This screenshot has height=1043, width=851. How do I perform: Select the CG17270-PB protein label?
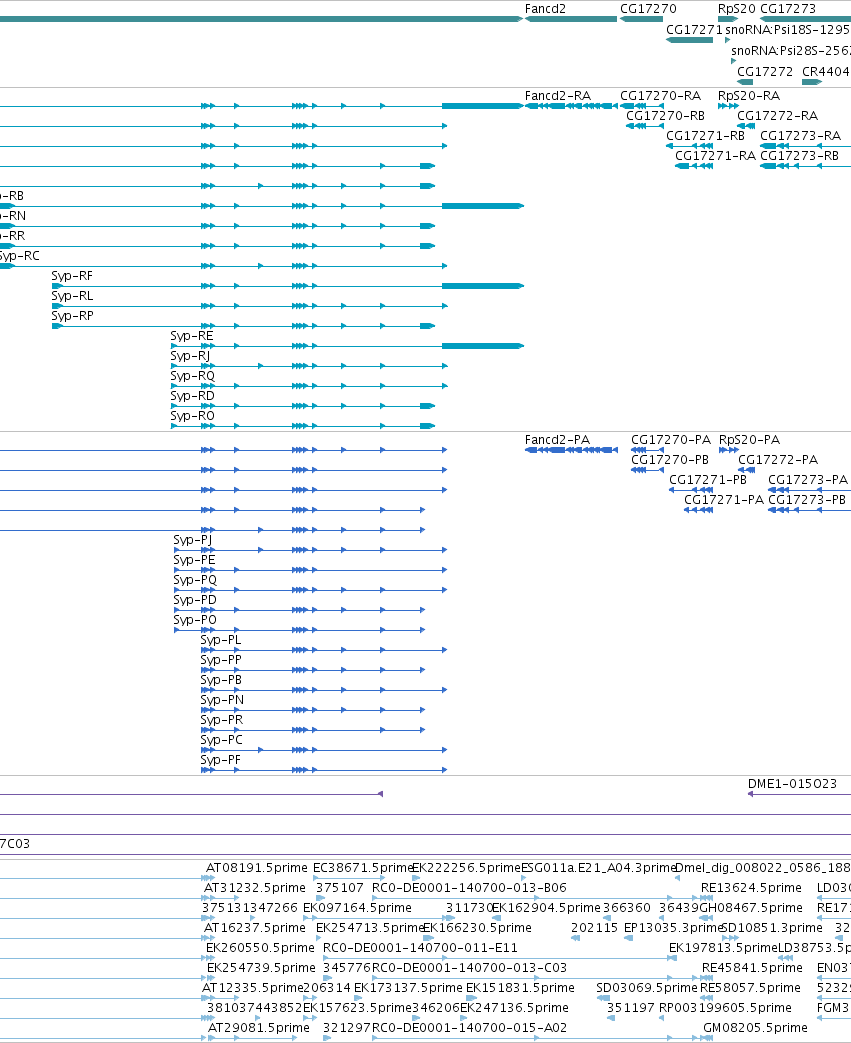tap(670, 460)
